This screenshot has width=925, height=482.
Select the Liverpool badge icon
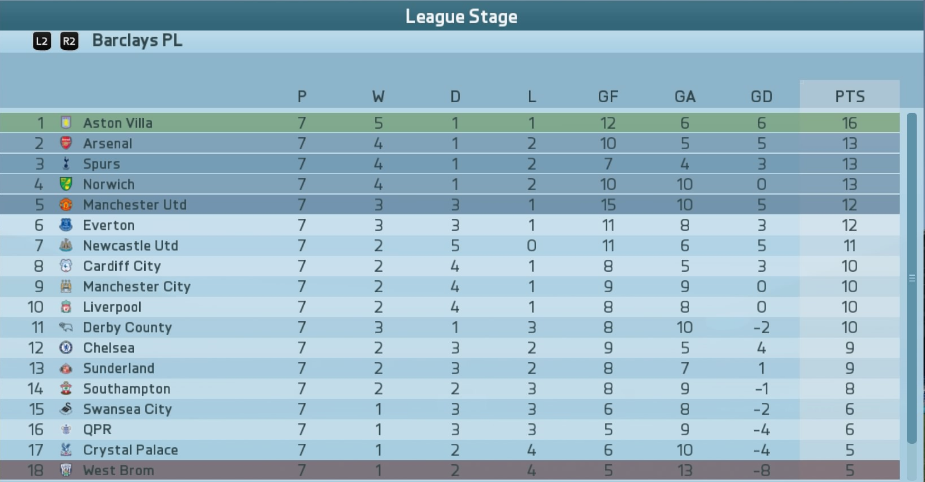coord(66,307)
